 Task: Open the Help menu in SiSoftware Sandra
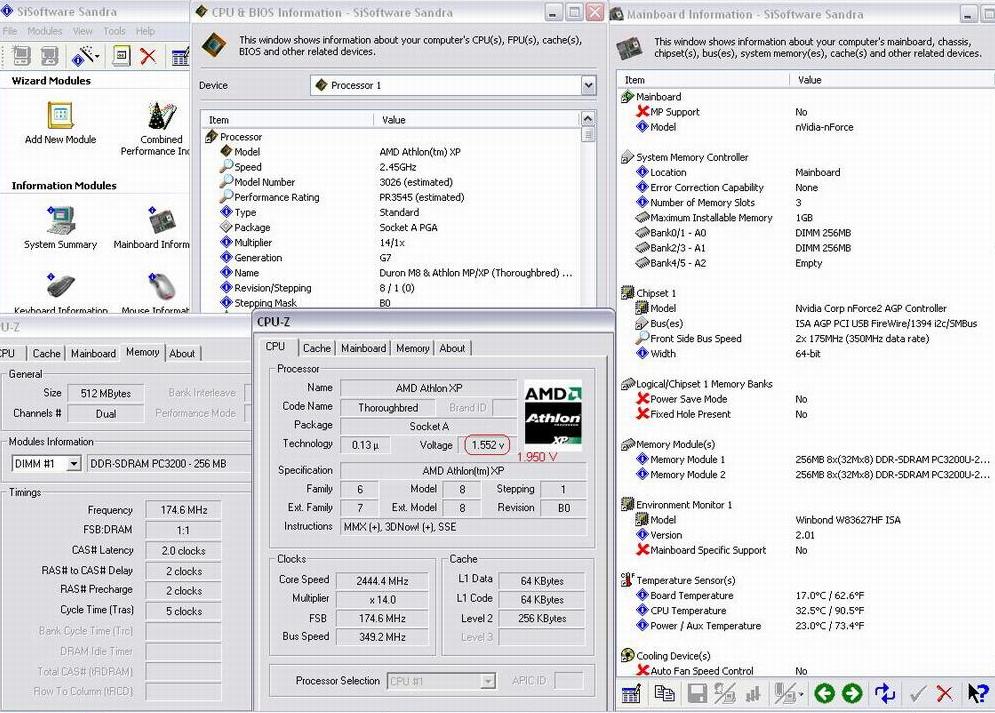tap(145, 30)
